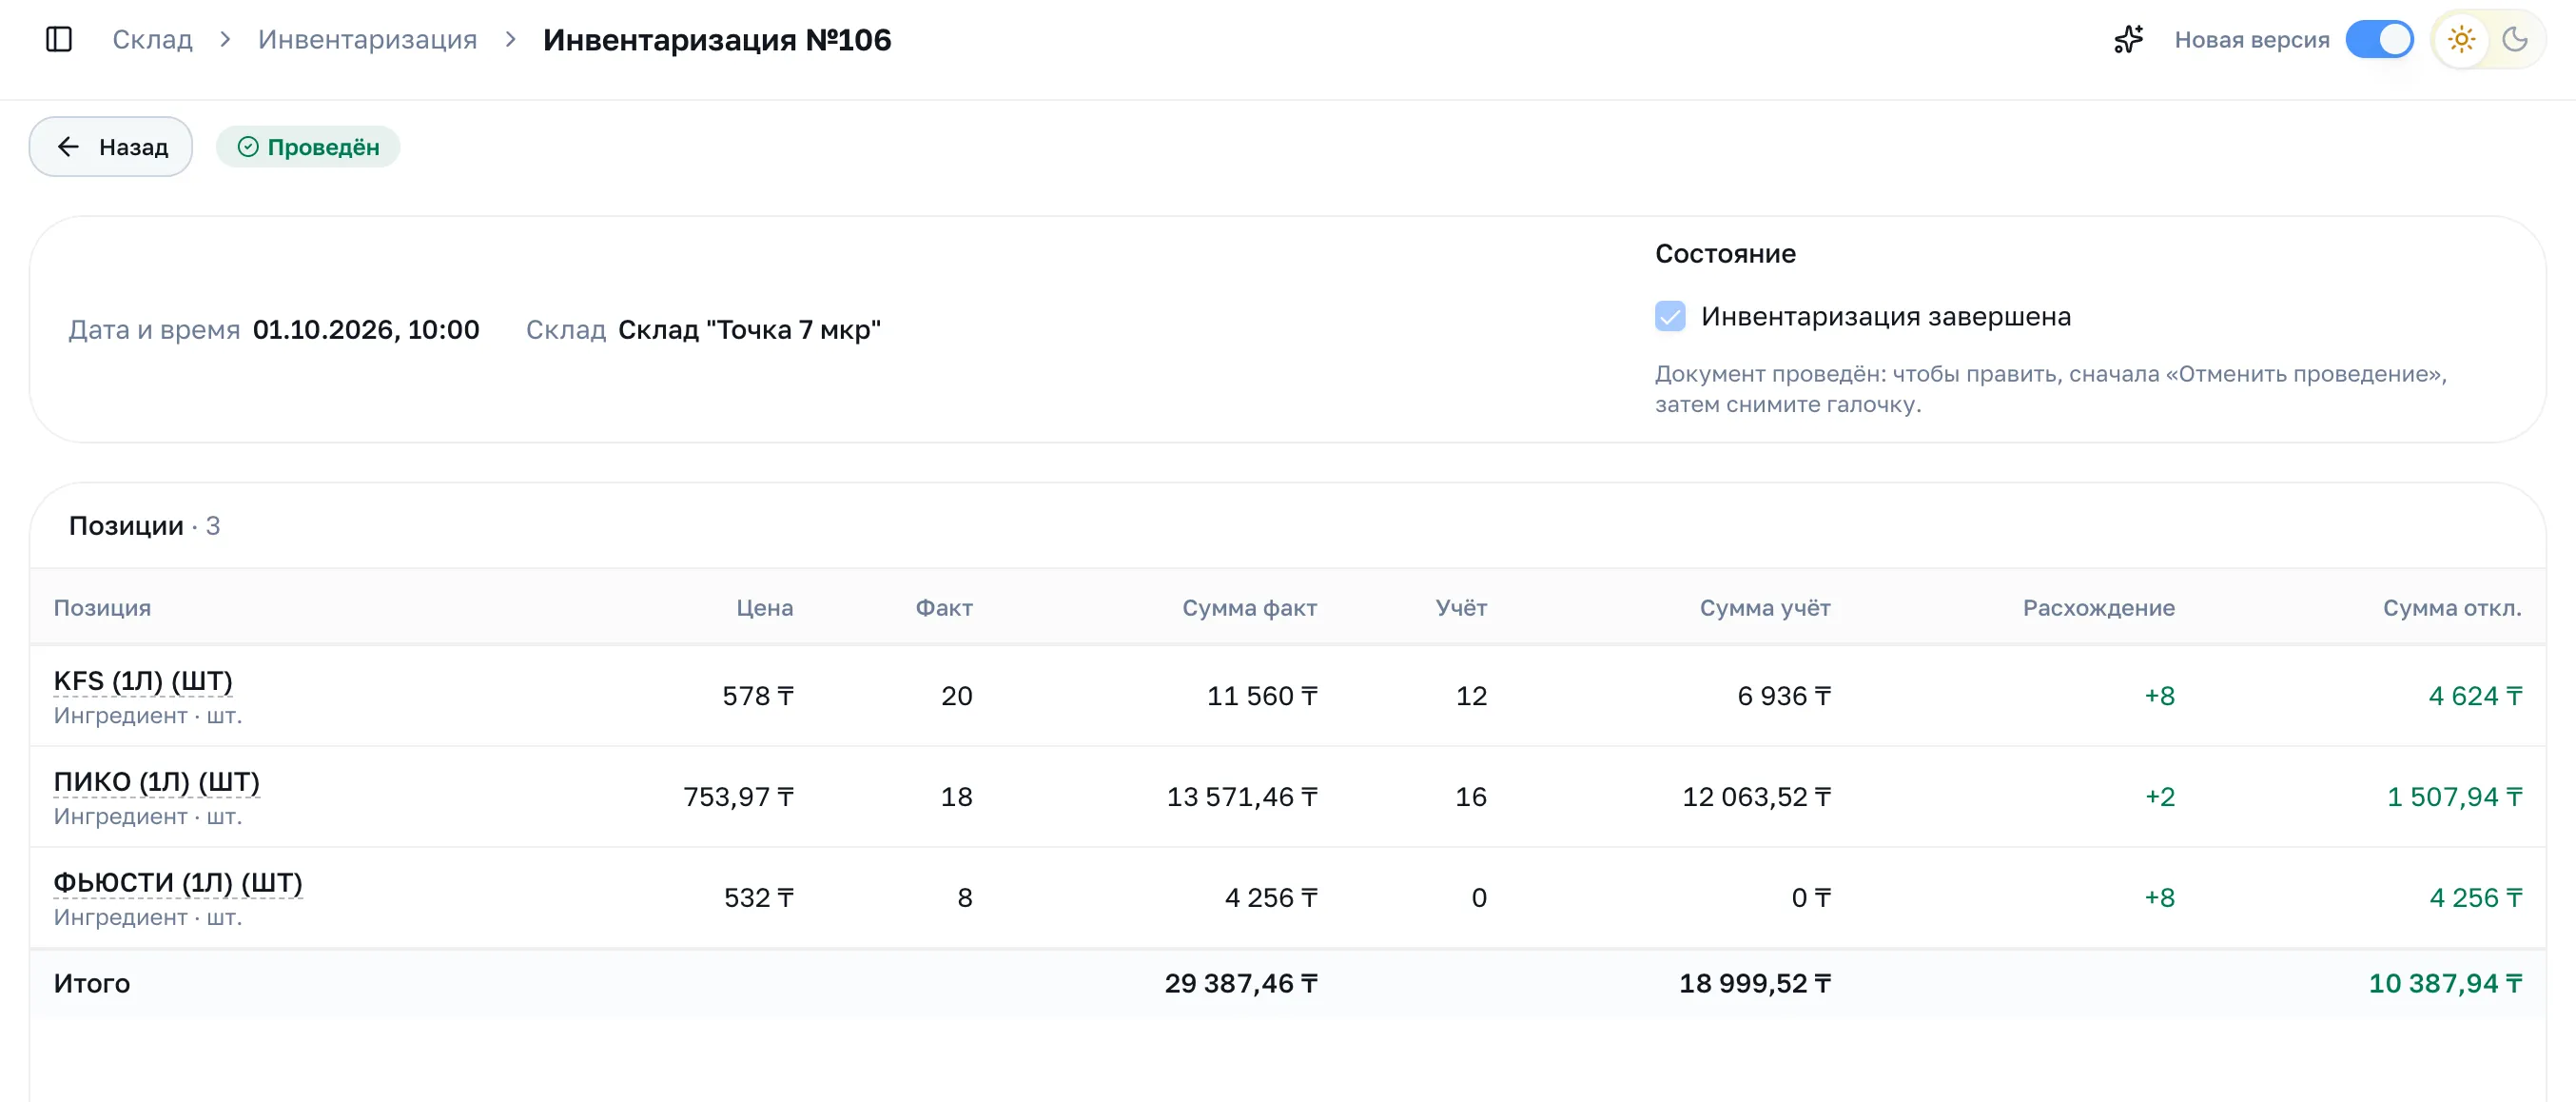The height and width of the screenshot is (1102, 2576).
Task: Open the KFS (1Л) (ШТ) position
Action: pyautogui.click(x=143, y=681)
